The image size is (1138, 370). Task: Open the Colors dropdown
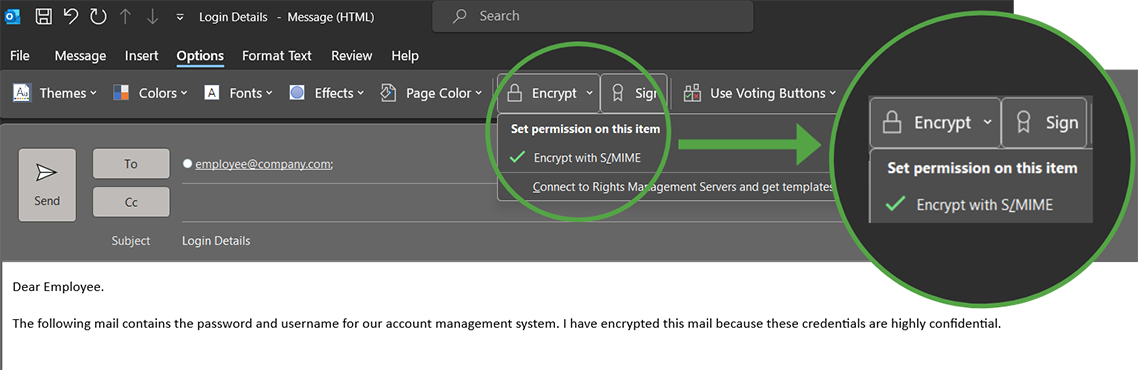tap(150, 93)
